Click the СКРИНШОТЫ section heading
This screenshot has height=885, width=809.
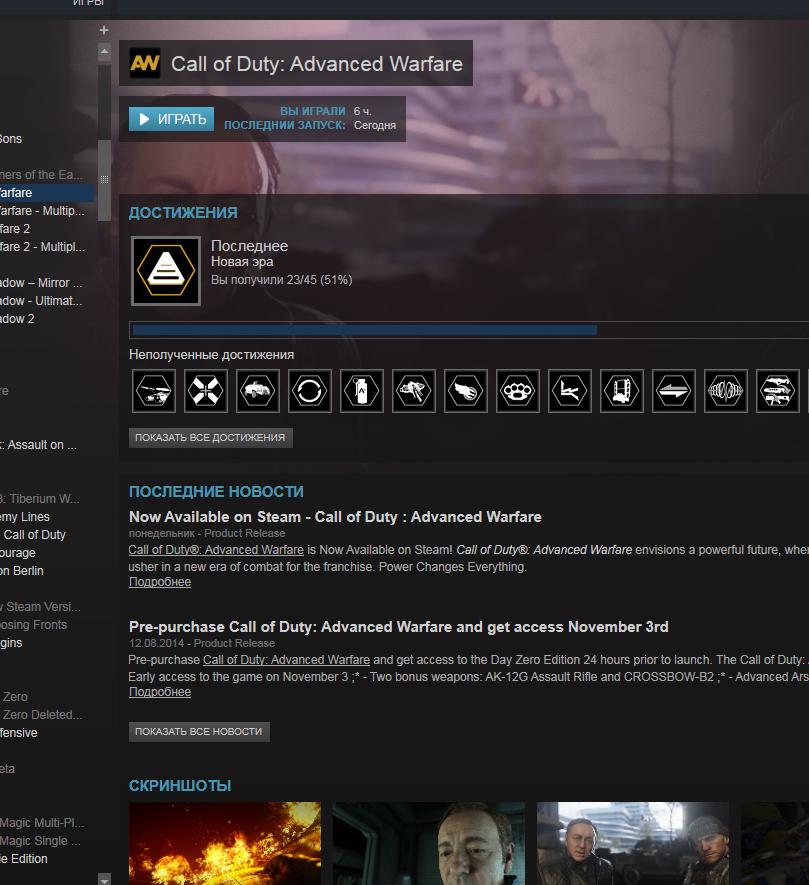click(x=180, y=786)
